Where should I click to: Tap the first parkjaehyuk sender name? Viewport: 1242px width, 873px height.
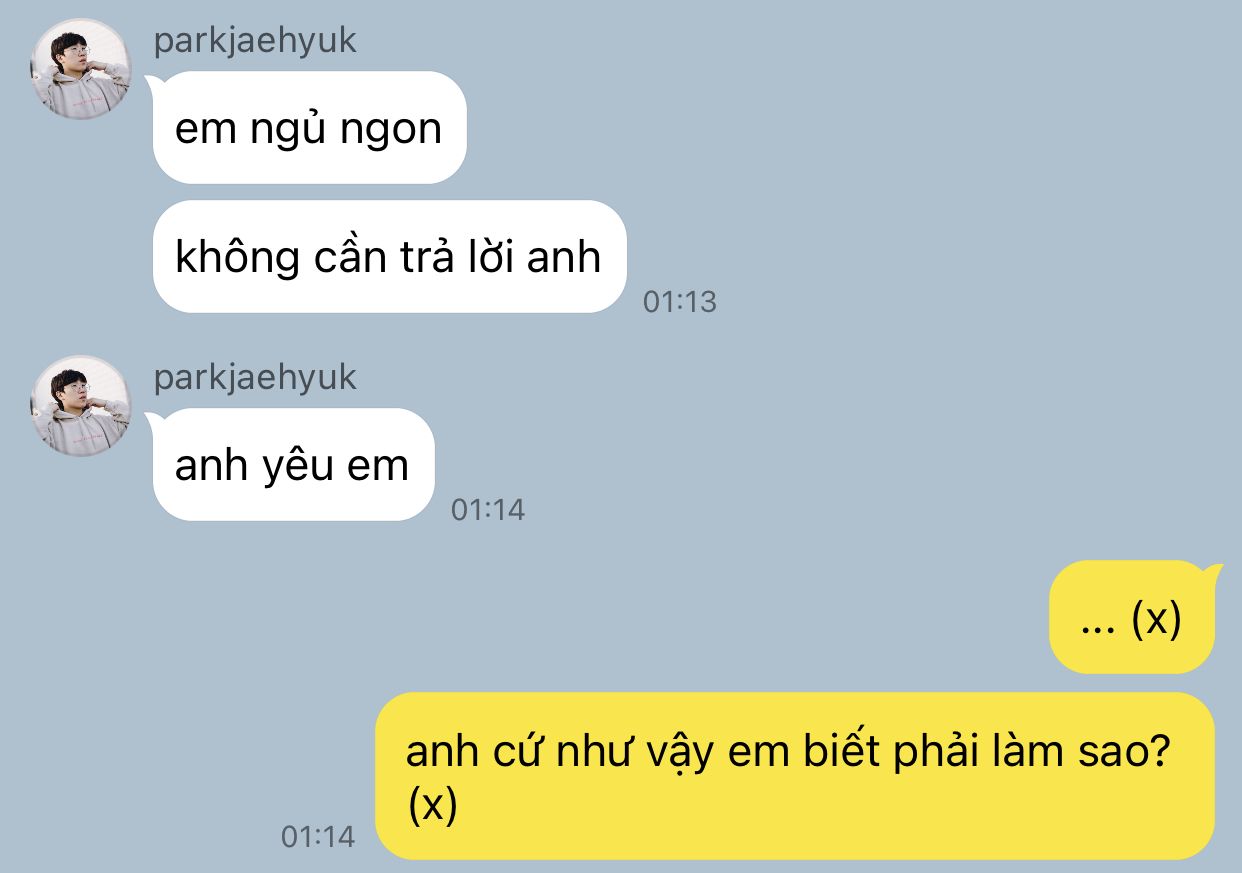[x=255, y=41]
